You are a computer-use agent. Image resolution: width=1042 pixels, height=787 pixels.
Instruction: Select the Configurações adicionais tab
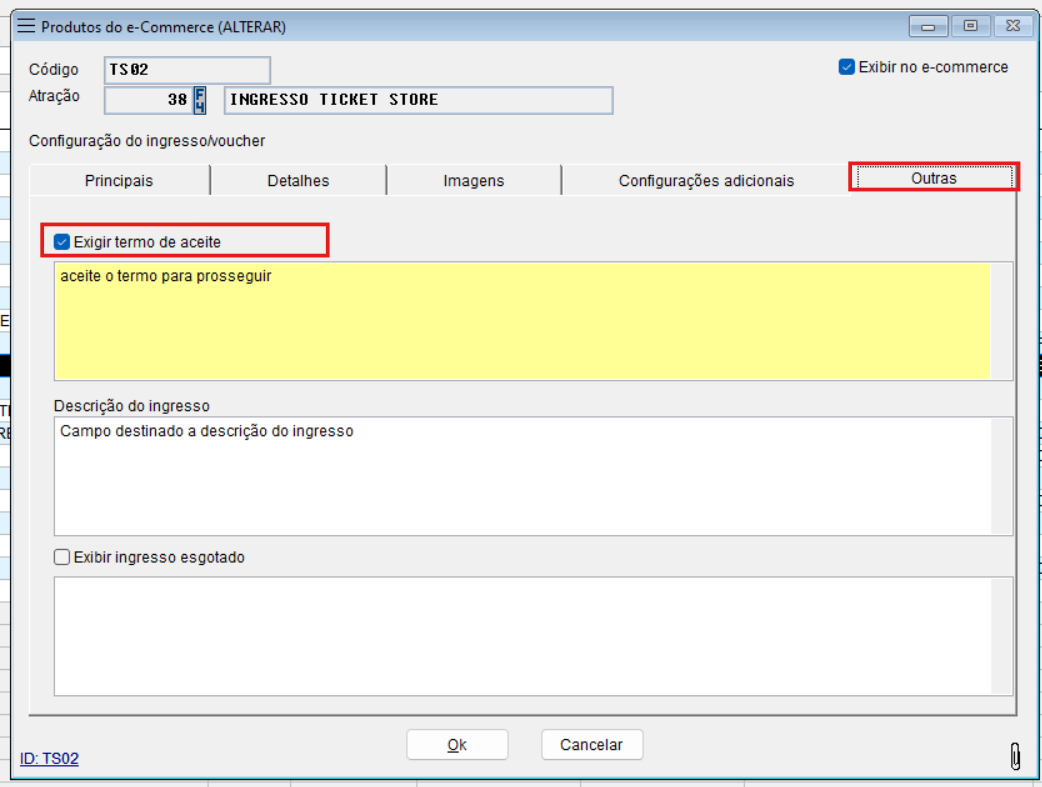point(706,181)
